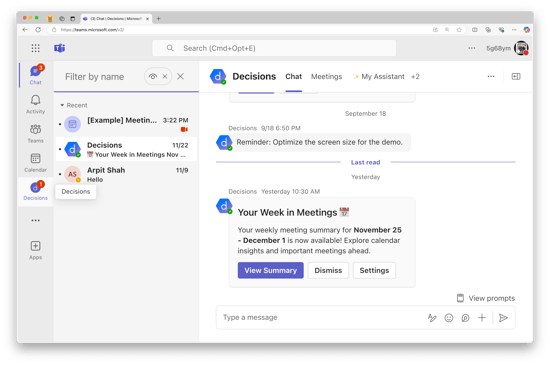
Task: Close the filter bar
Action: pos(181,76)
